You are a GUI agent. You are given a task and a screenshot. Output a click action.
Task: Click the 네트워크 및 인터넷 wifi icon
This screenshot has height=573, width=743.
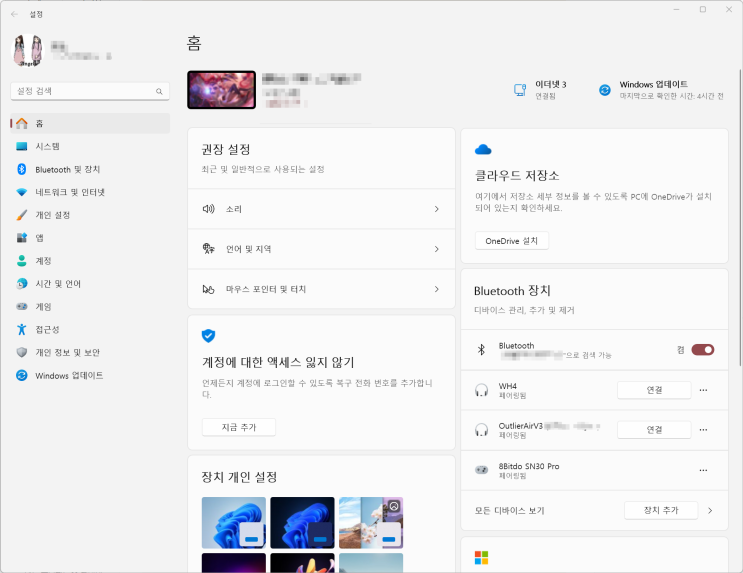(x=22, y=192)
